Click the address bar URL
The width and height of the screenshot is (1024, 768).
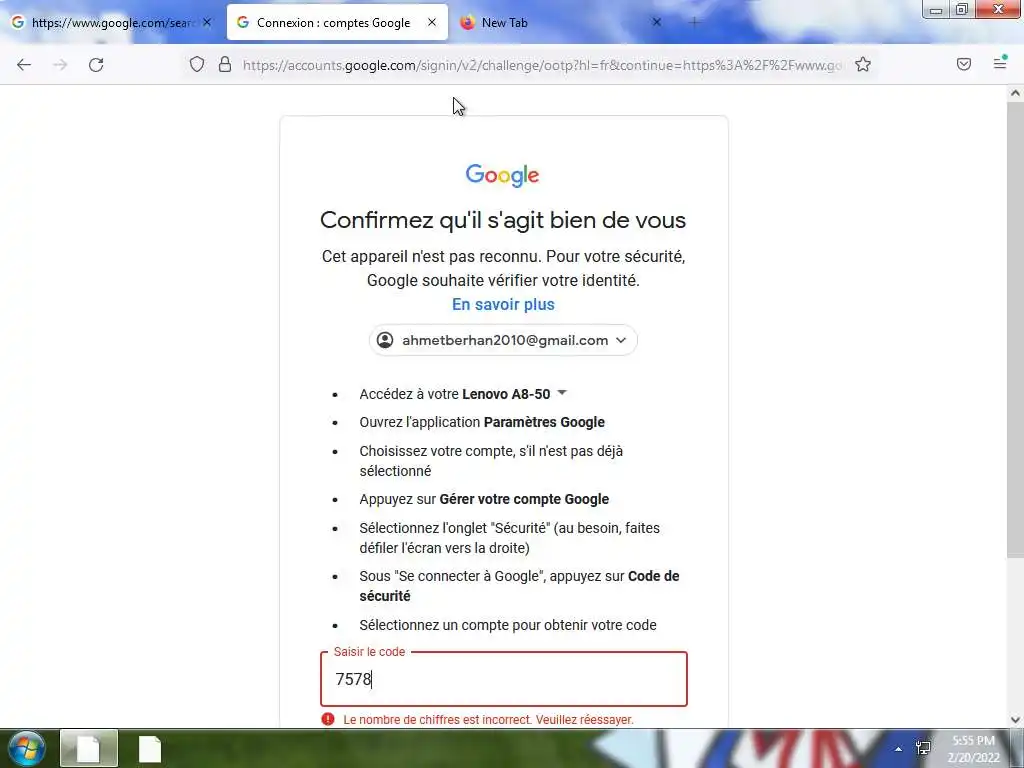[542, 65]
